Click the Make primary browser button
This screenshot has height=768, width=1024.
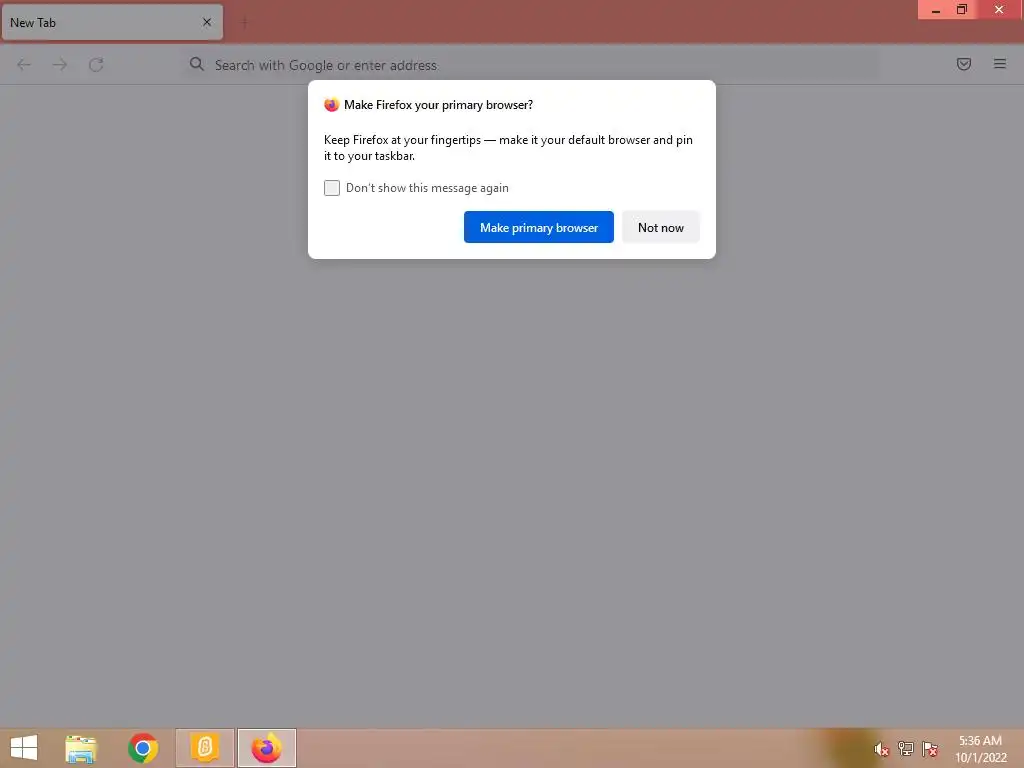point(538,227)
